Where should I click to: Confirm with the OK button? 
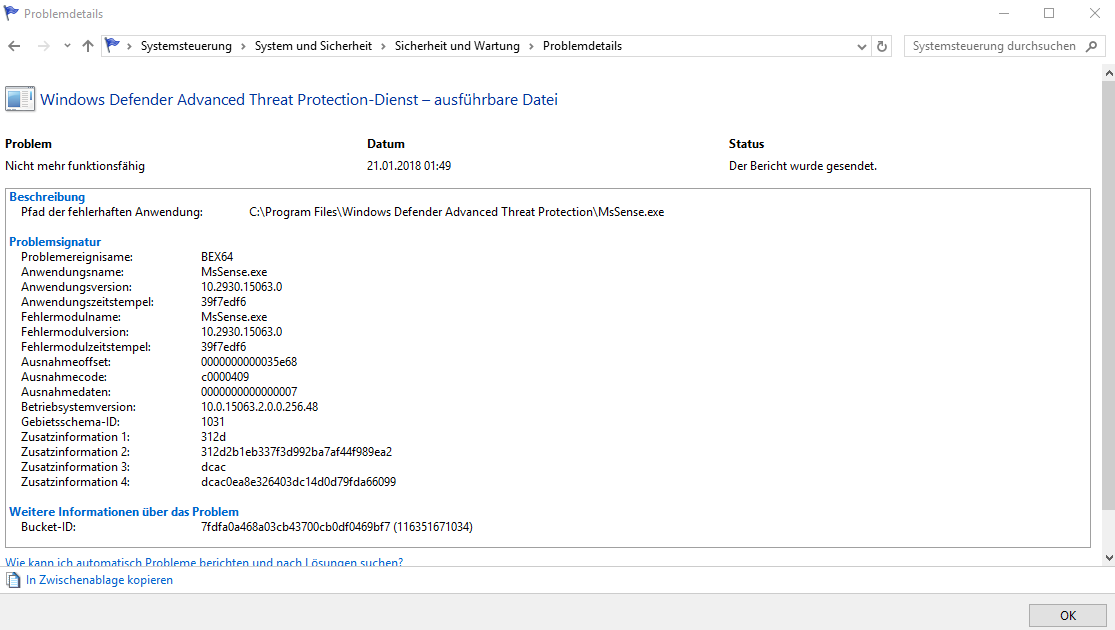pos(1068,615)
